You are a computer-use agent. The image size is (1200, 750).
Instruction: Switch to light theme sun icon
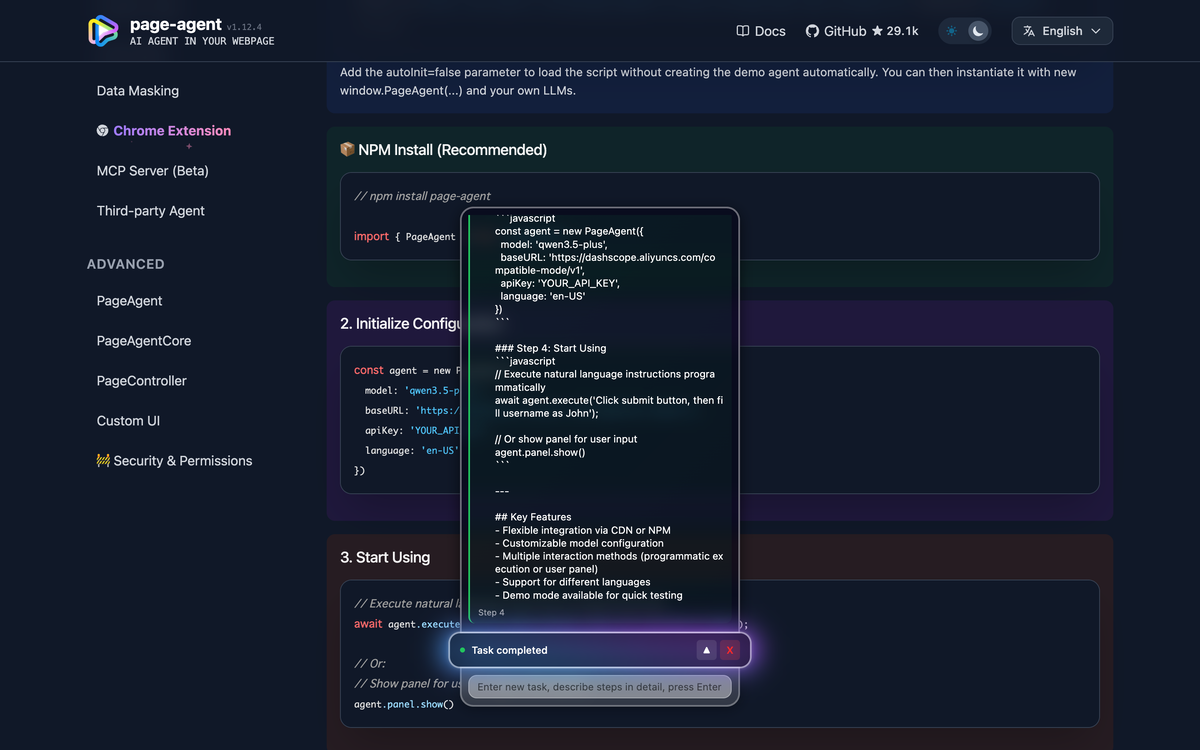[952, 31]
